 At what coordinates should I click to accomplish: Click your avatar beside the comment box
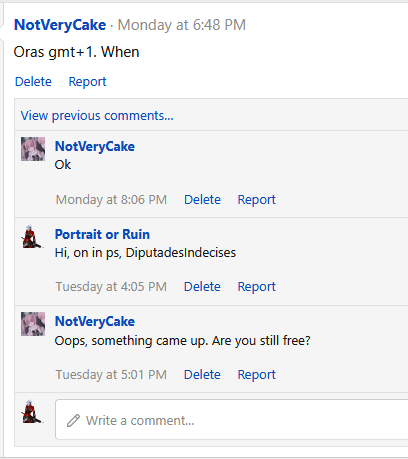pyautogui.click(x=32, y=411)
